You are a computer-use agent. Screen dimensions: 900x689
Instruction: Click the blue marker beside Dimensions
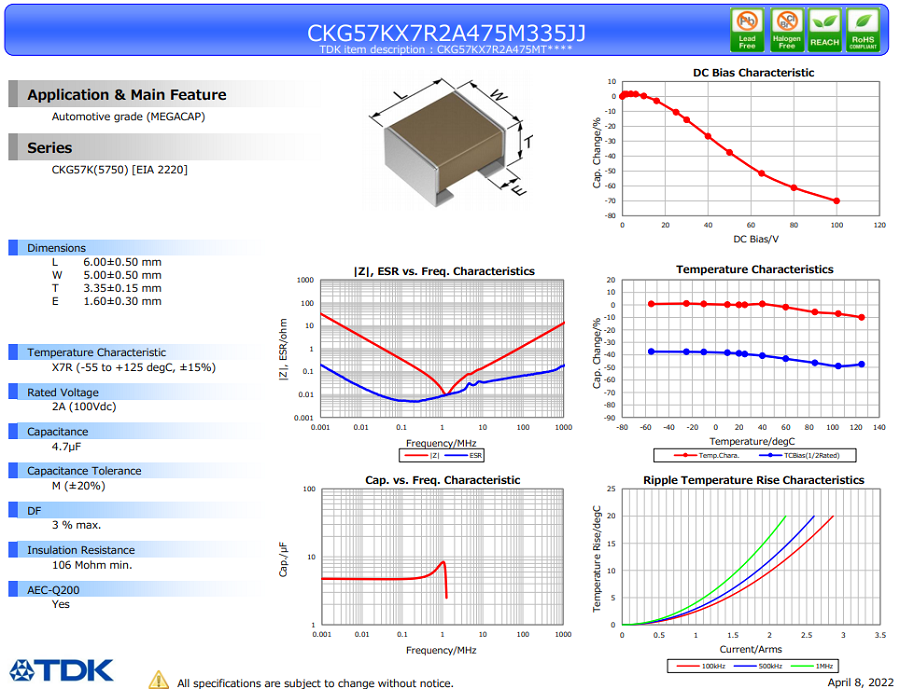13,247
